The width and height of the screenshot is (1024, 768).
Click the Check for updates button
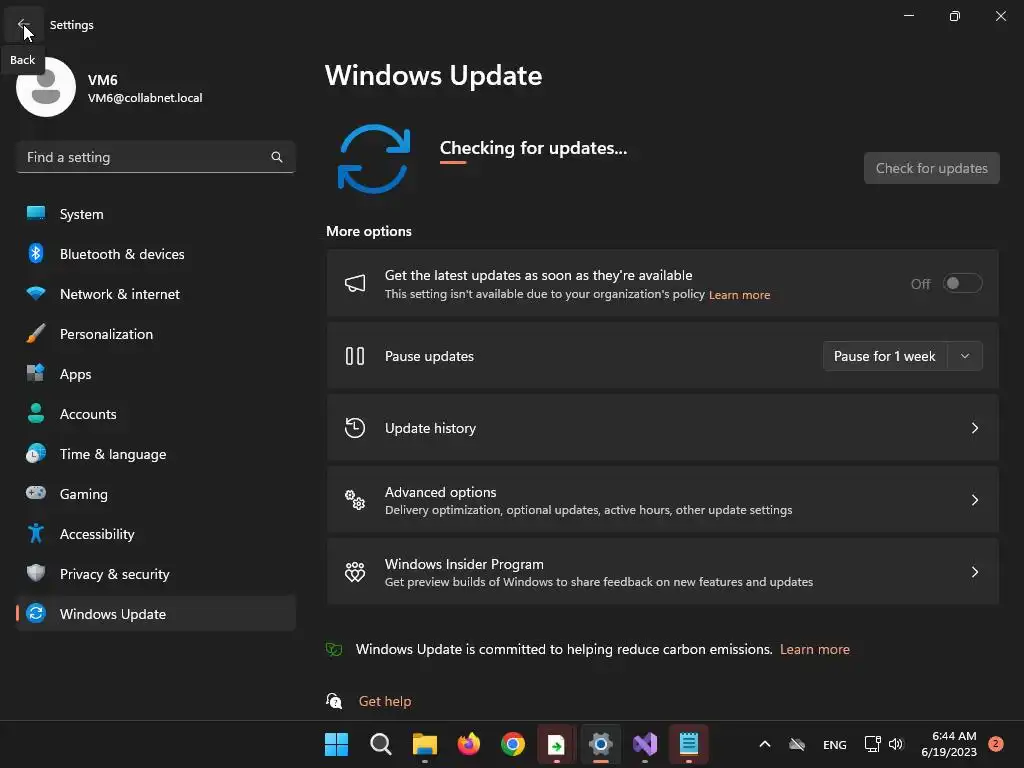(931, 168)
